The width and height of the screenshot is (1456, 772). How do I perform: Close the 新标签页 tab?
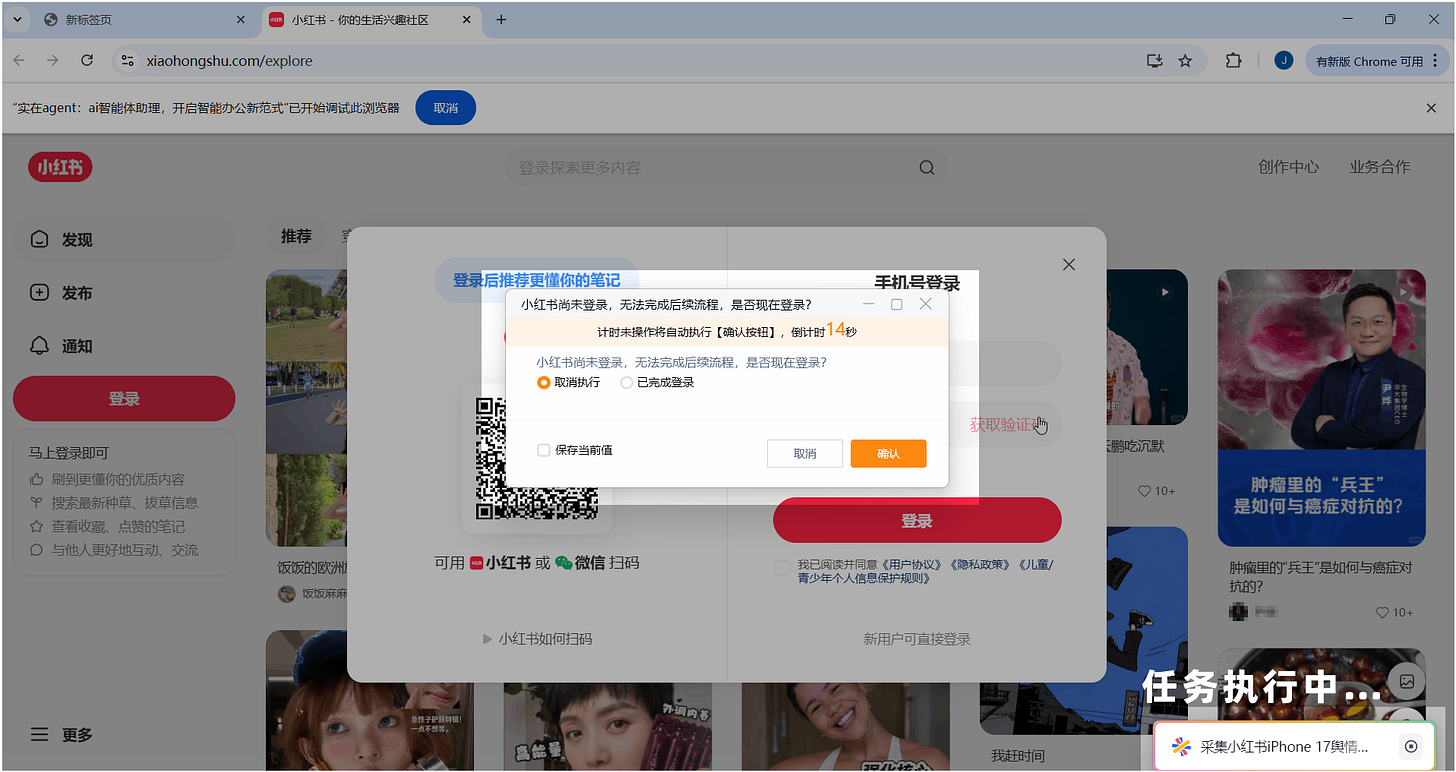(x=240, y=19)
